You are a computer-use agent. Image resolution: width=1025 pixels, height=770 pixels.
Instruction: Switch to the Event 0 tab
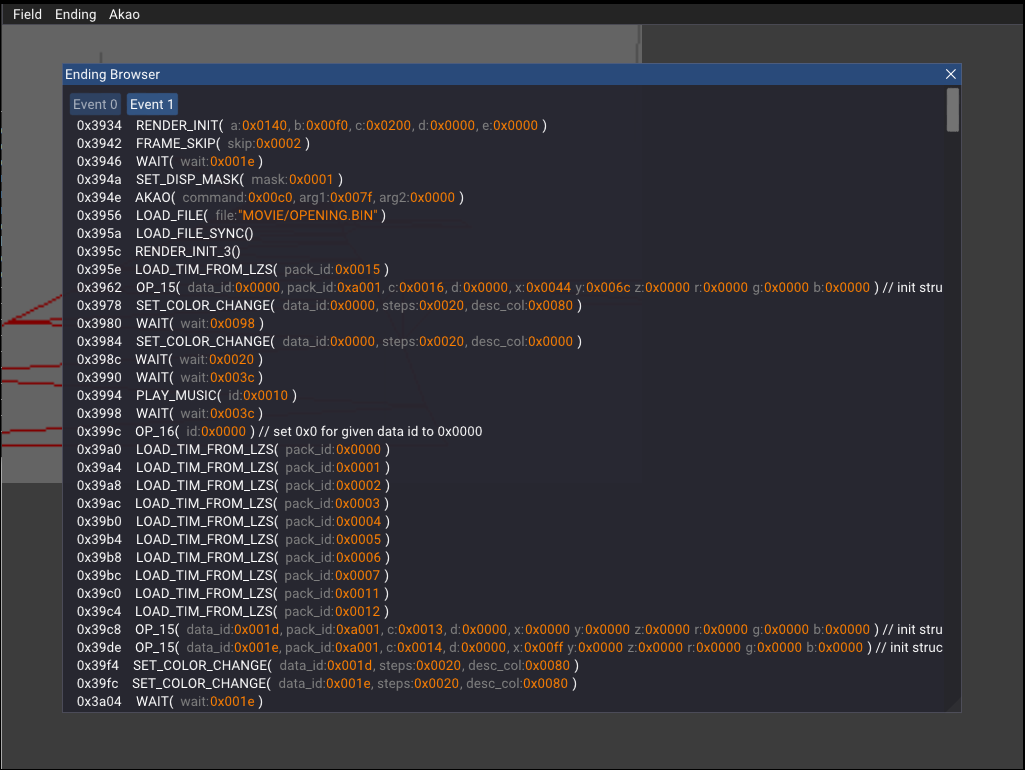pos(95,105)
